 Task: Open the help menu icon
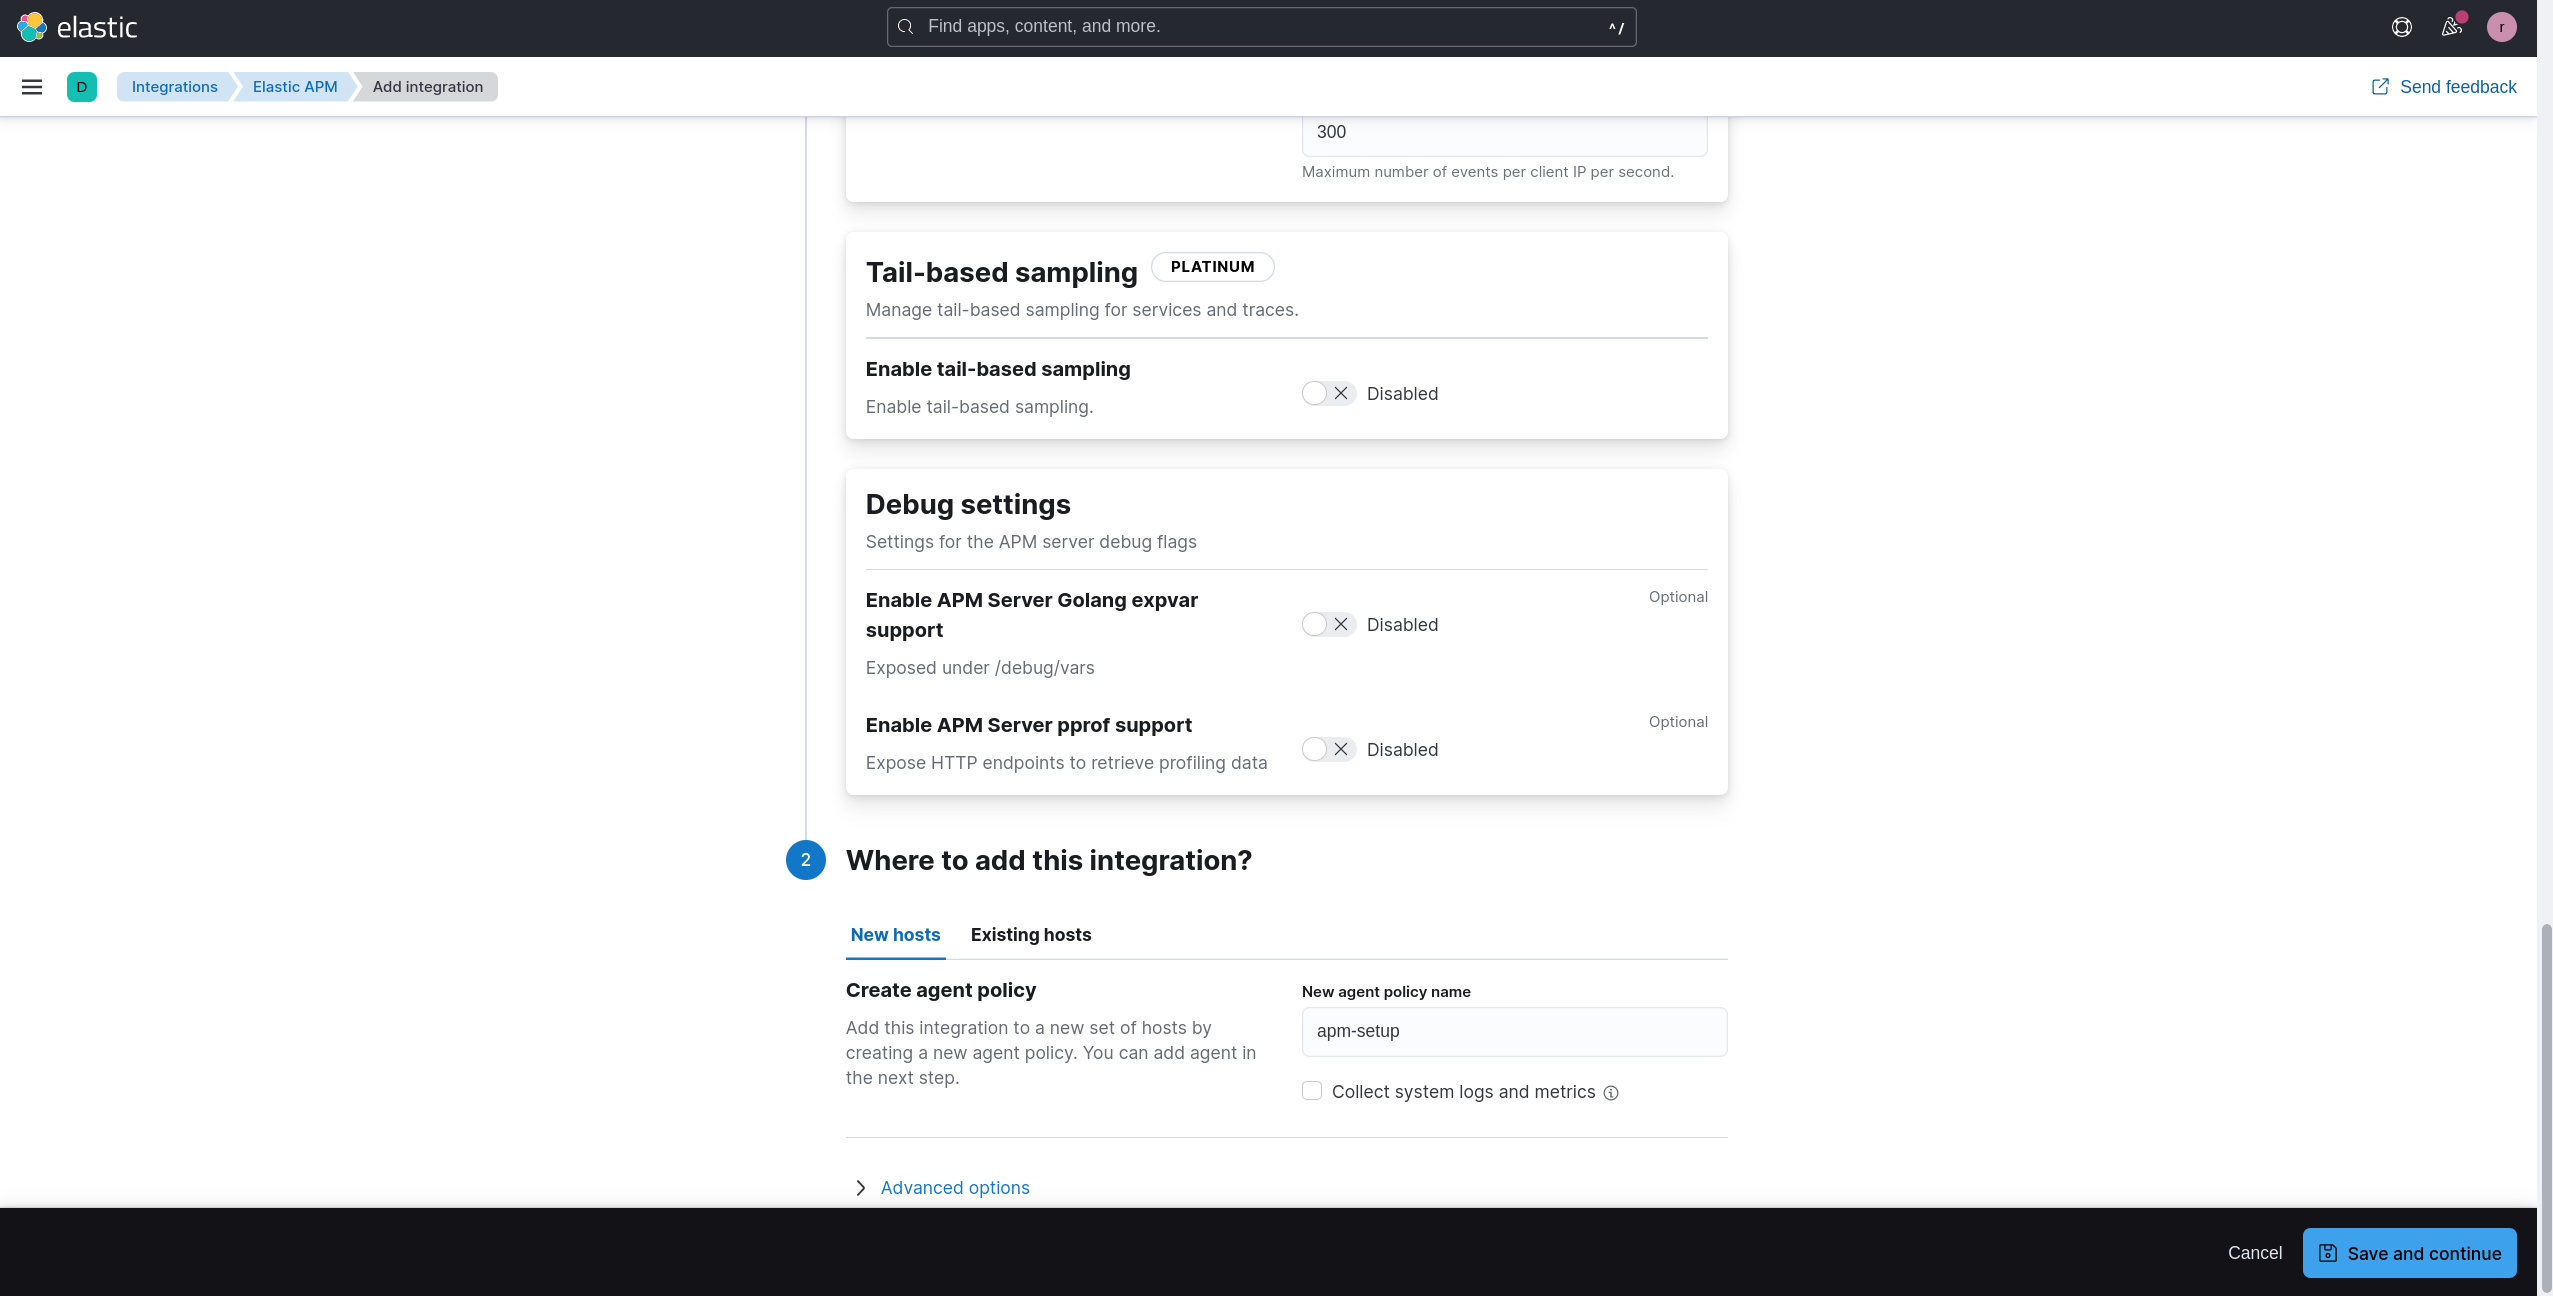[x=2401, y=27]
